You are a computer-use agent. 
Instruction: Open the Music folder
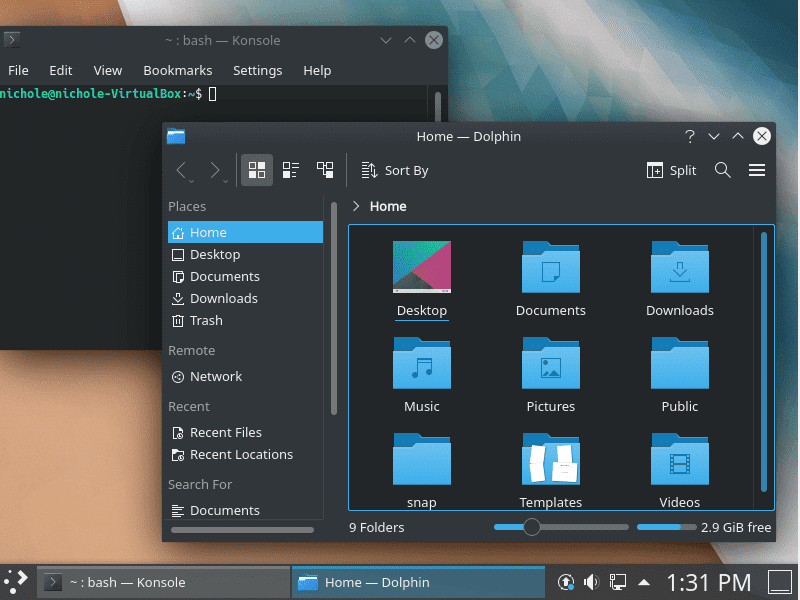click(x=422, y=374)
